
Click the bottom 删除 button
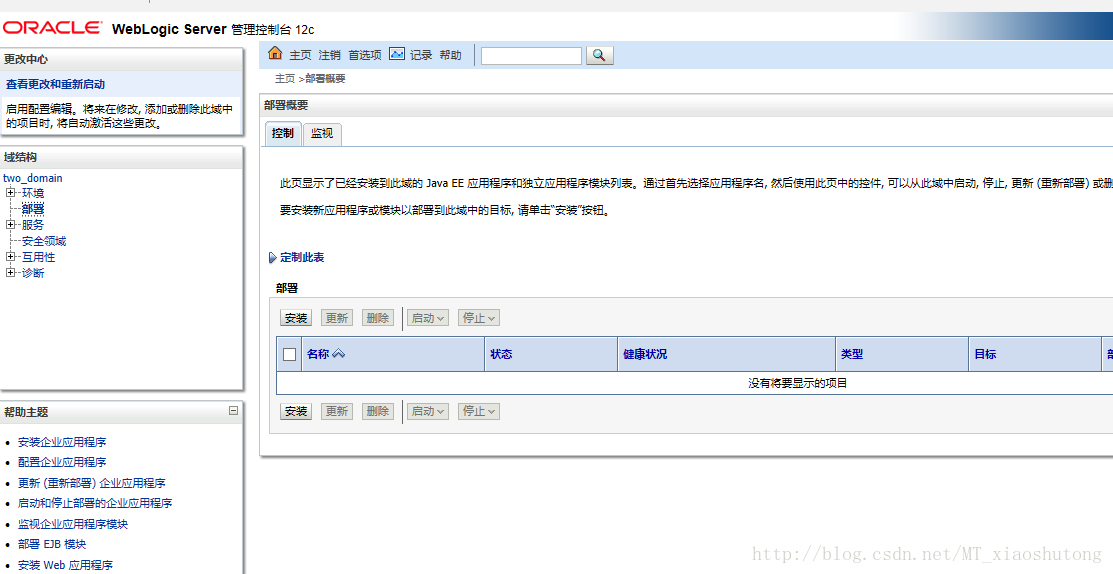pos(378,411)
